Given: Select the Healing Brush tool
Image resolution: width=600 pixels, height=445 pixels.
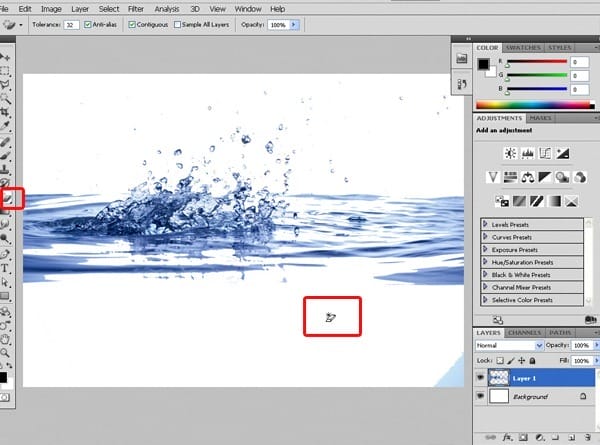Looking at the screenshot, I should (5, 142).
